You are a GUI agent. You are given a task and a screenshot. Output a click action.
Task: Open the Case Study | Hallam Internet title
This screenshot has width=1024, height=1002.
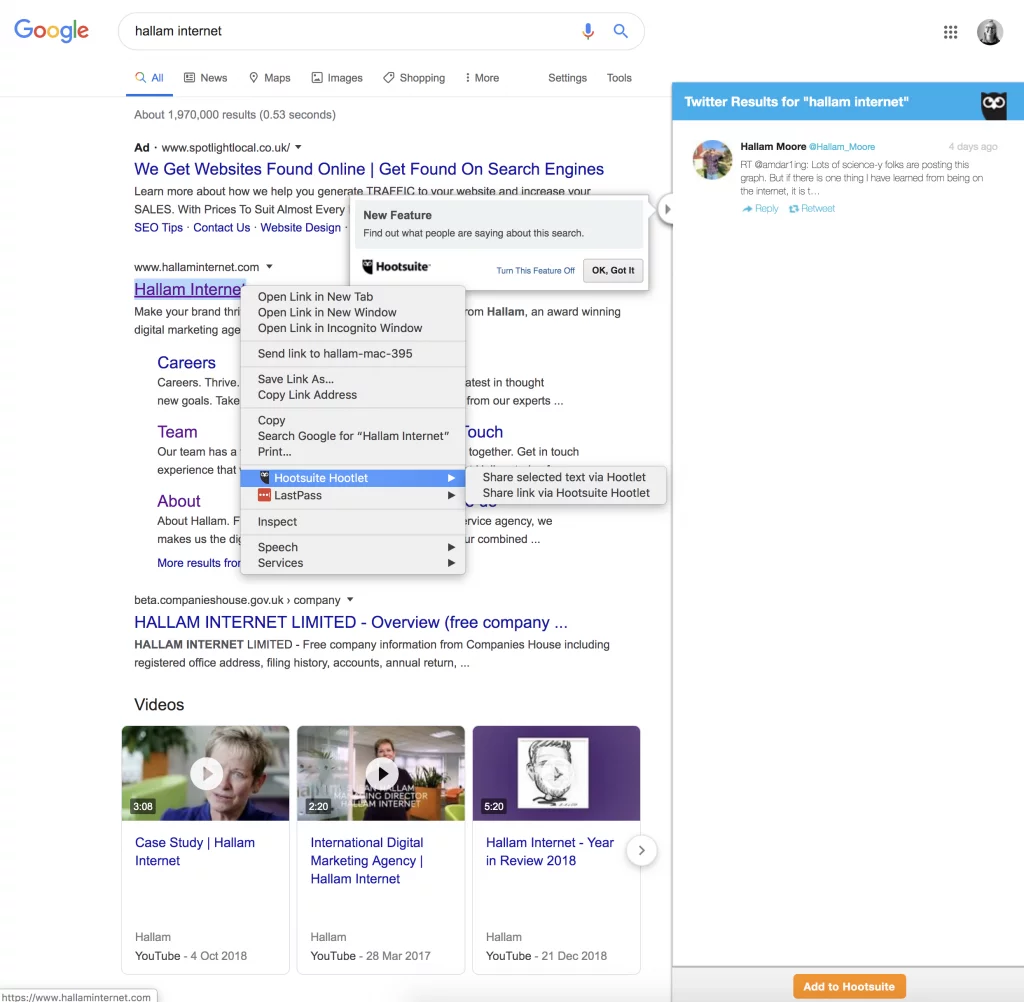[195, 851]
